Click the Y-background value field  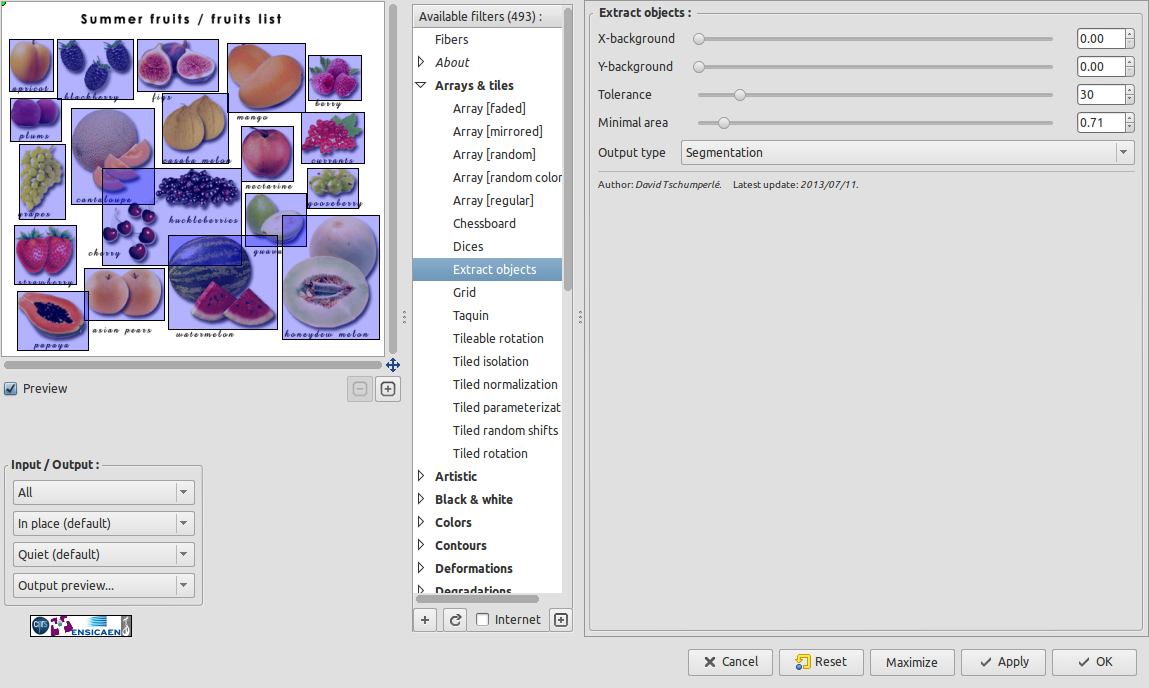[1101, 67]
